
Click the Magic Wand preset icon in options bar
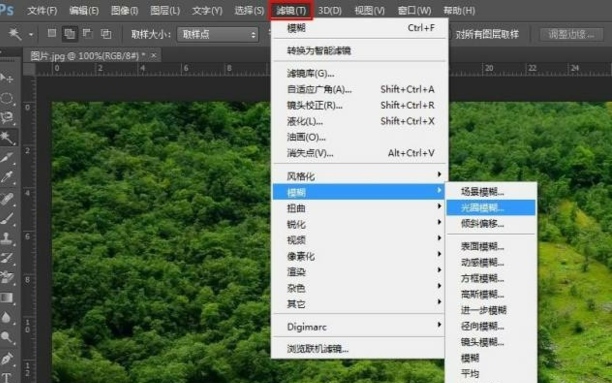[x=15, y=34]
